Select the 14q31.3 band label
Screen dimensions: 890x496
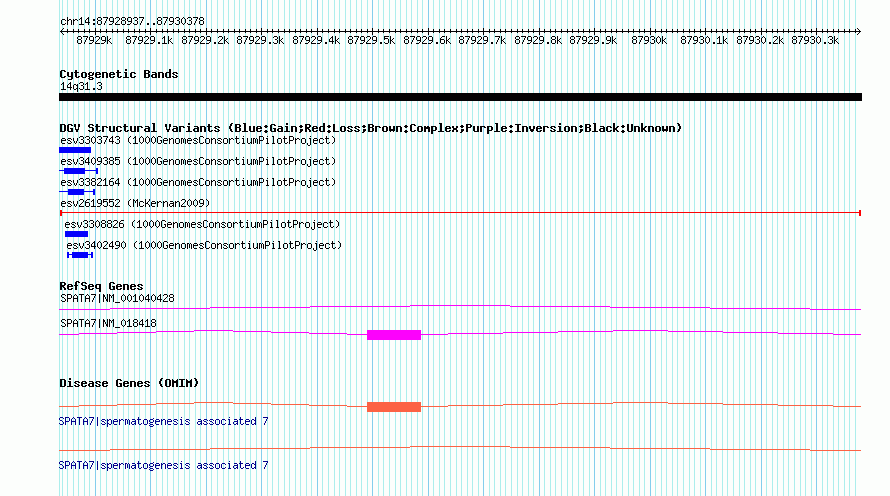pos(81,86)
